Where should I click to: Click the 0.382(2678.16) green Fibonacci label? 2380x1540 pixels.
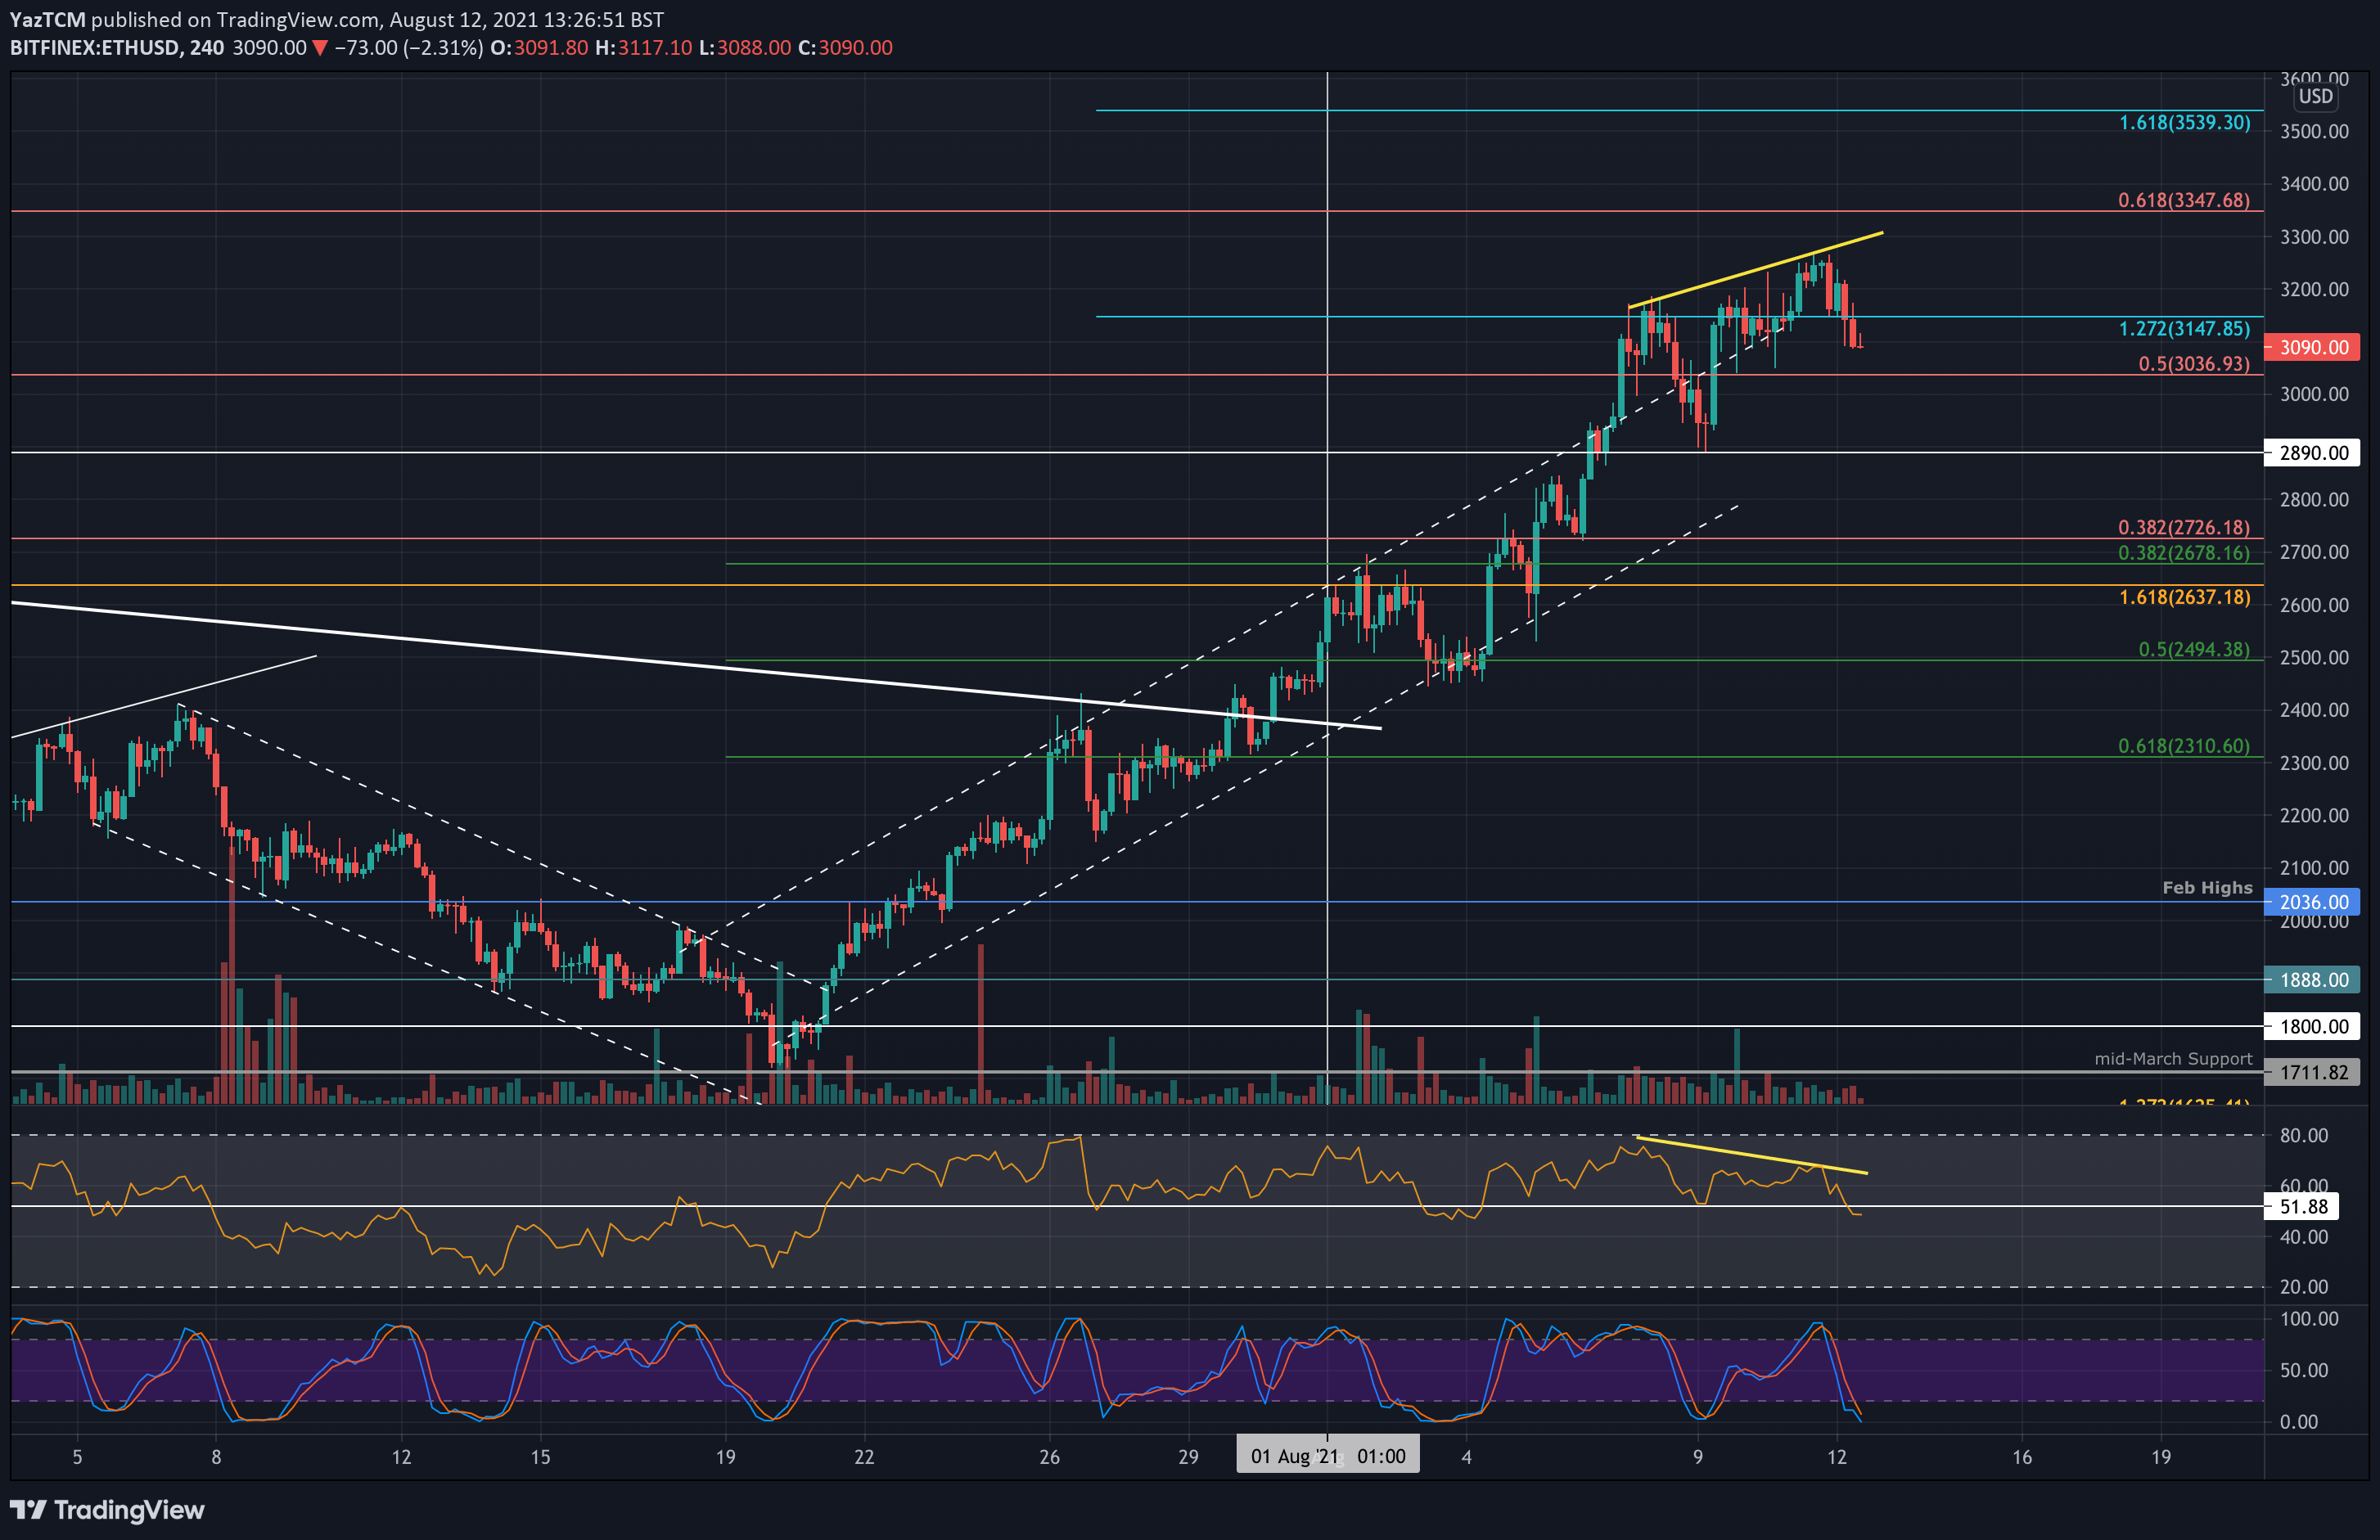point(2184,552)
